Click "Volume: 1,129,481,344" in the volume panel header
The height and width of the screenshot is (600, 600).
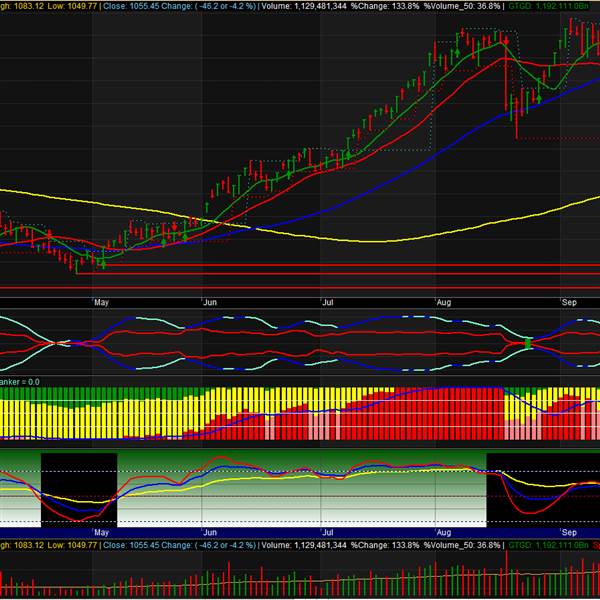(304, 545)
